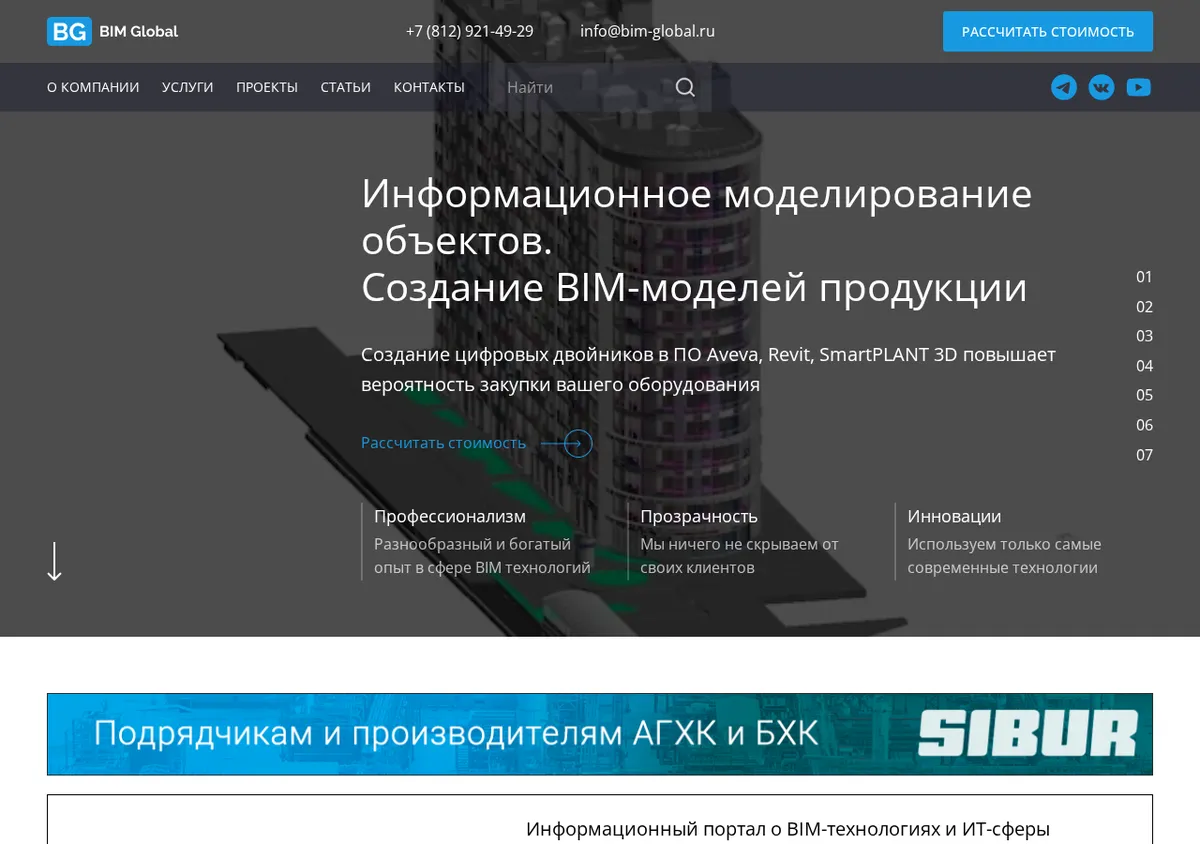
Task: Open the SIBUR banner for АГХК и БХК
Action: (x=600, y=734)
